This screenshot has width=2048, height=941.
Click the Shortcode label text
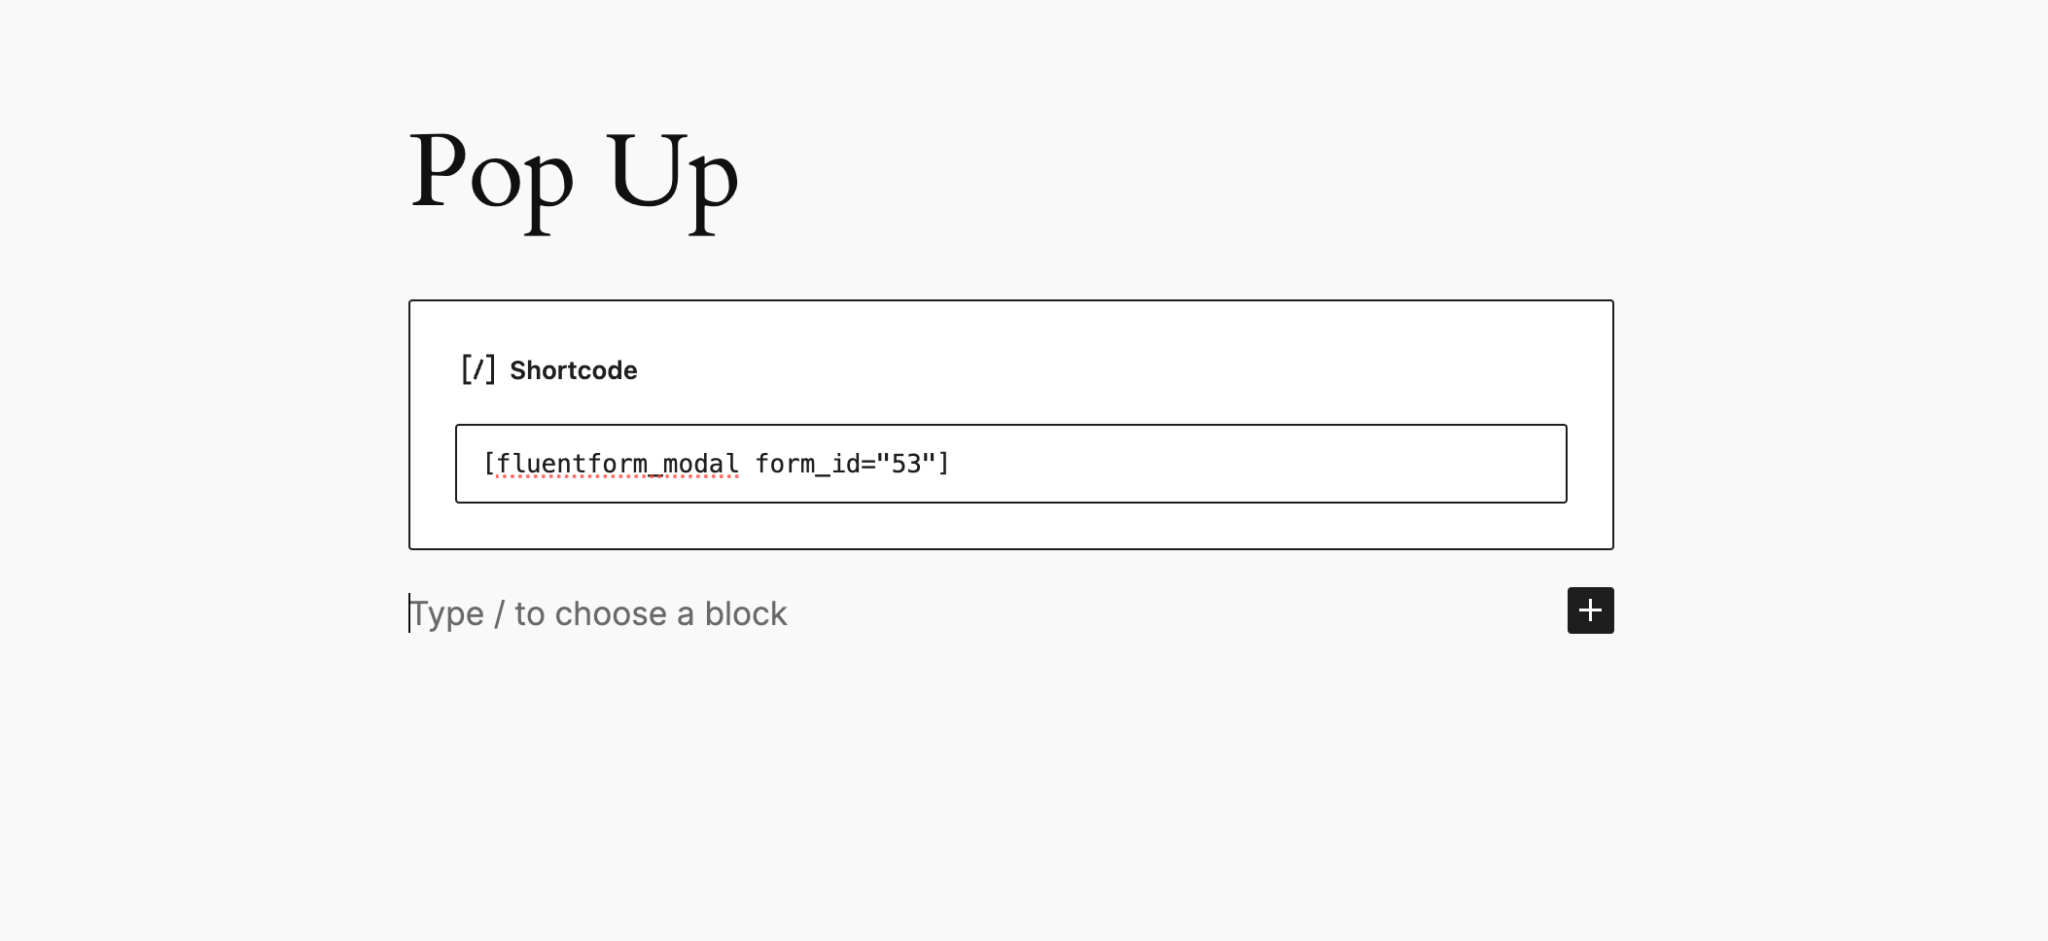574,370
